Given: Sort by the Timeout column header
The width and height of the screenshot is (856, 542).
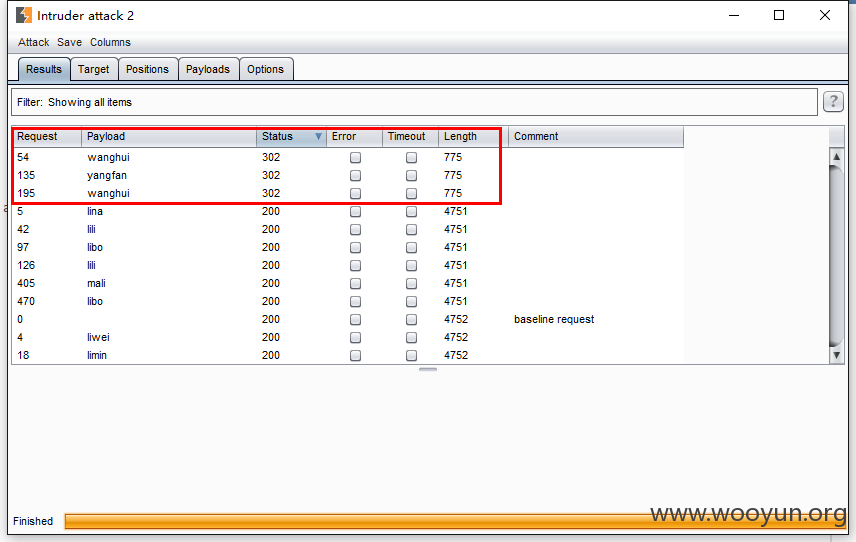Looking at the screenshot, I should 411,136.
